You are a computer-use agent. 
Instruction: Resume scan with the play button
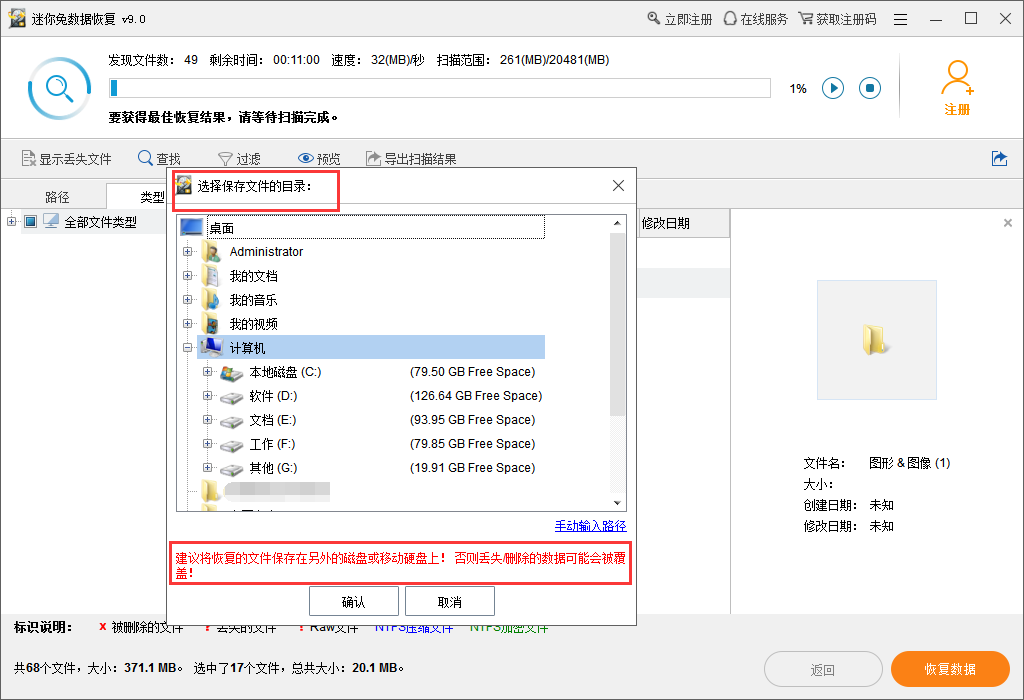click(x=833, y=88)
